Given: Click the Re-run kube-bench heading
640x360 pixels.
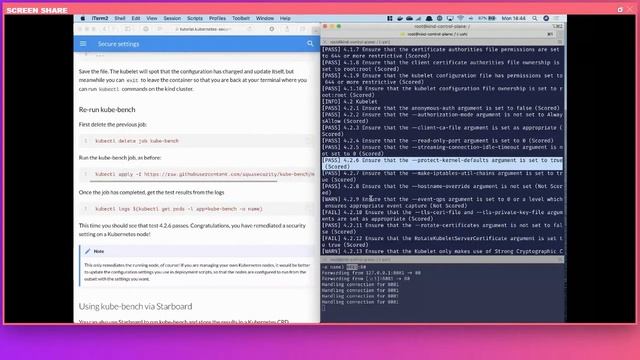Looking at the screenshot, I should pyautogui.click(x=107, y=109).
